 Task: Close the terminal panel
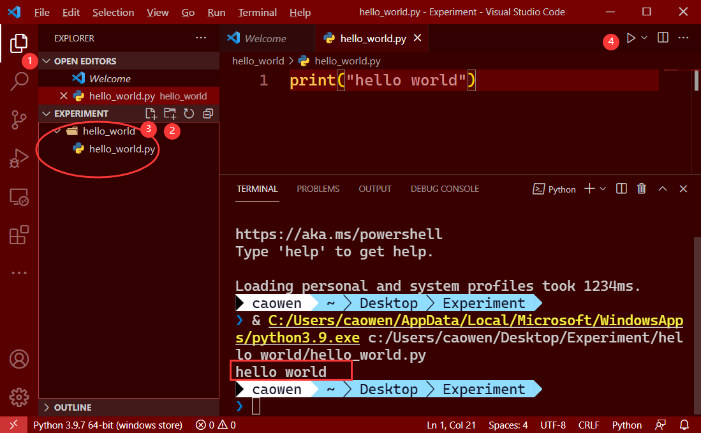[x=683, y=189]
